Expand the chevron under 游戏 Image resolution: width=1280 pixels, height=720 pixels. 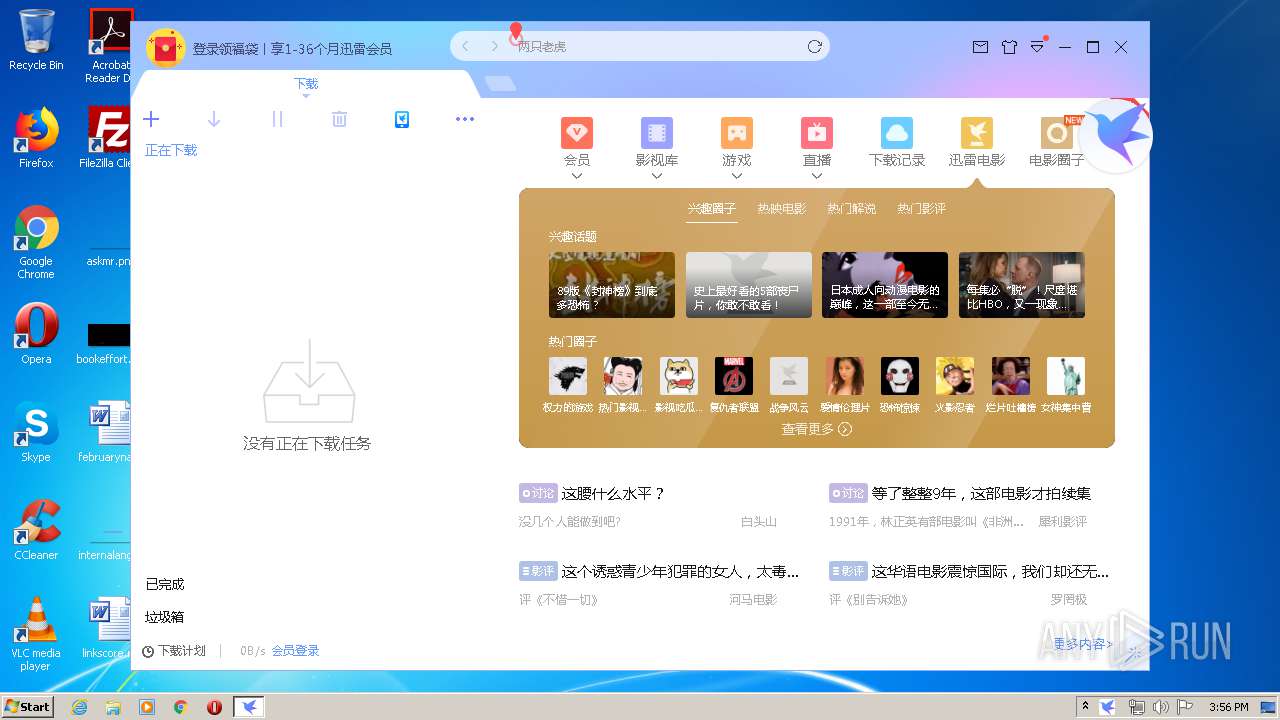pos(737,176)
